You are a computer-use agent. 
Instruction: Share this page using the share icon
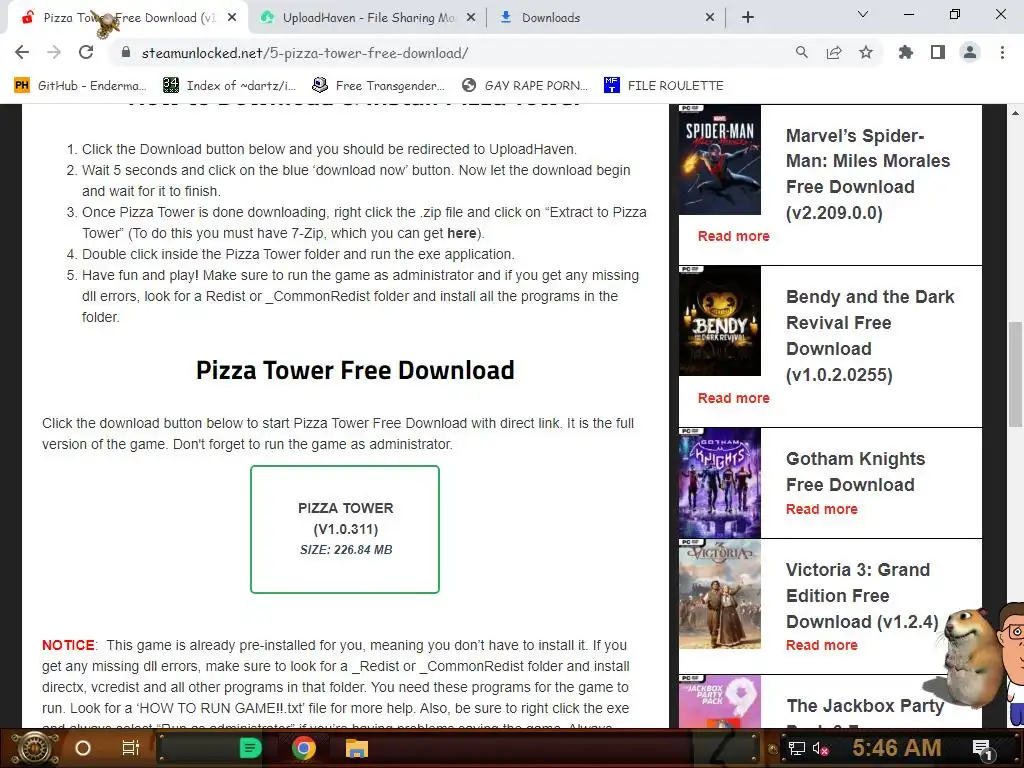point(834,53)
